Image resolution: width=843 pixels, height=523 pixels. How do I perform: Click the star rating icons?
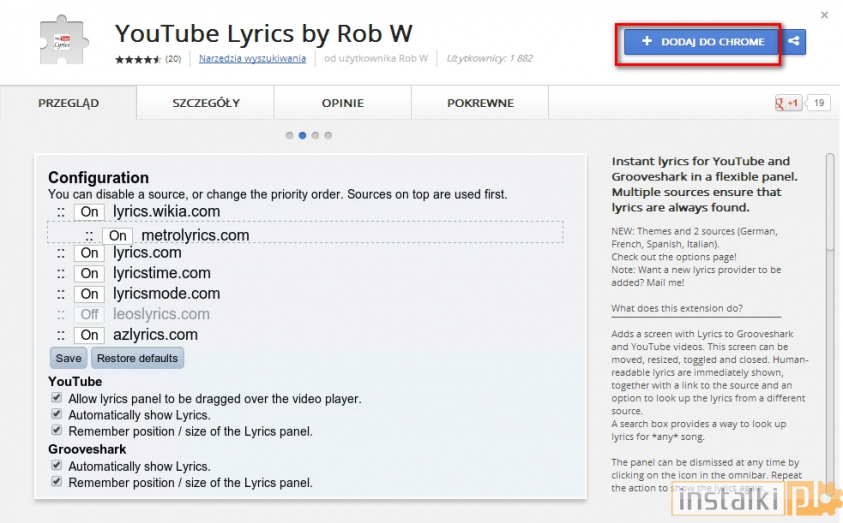[138, 59]
